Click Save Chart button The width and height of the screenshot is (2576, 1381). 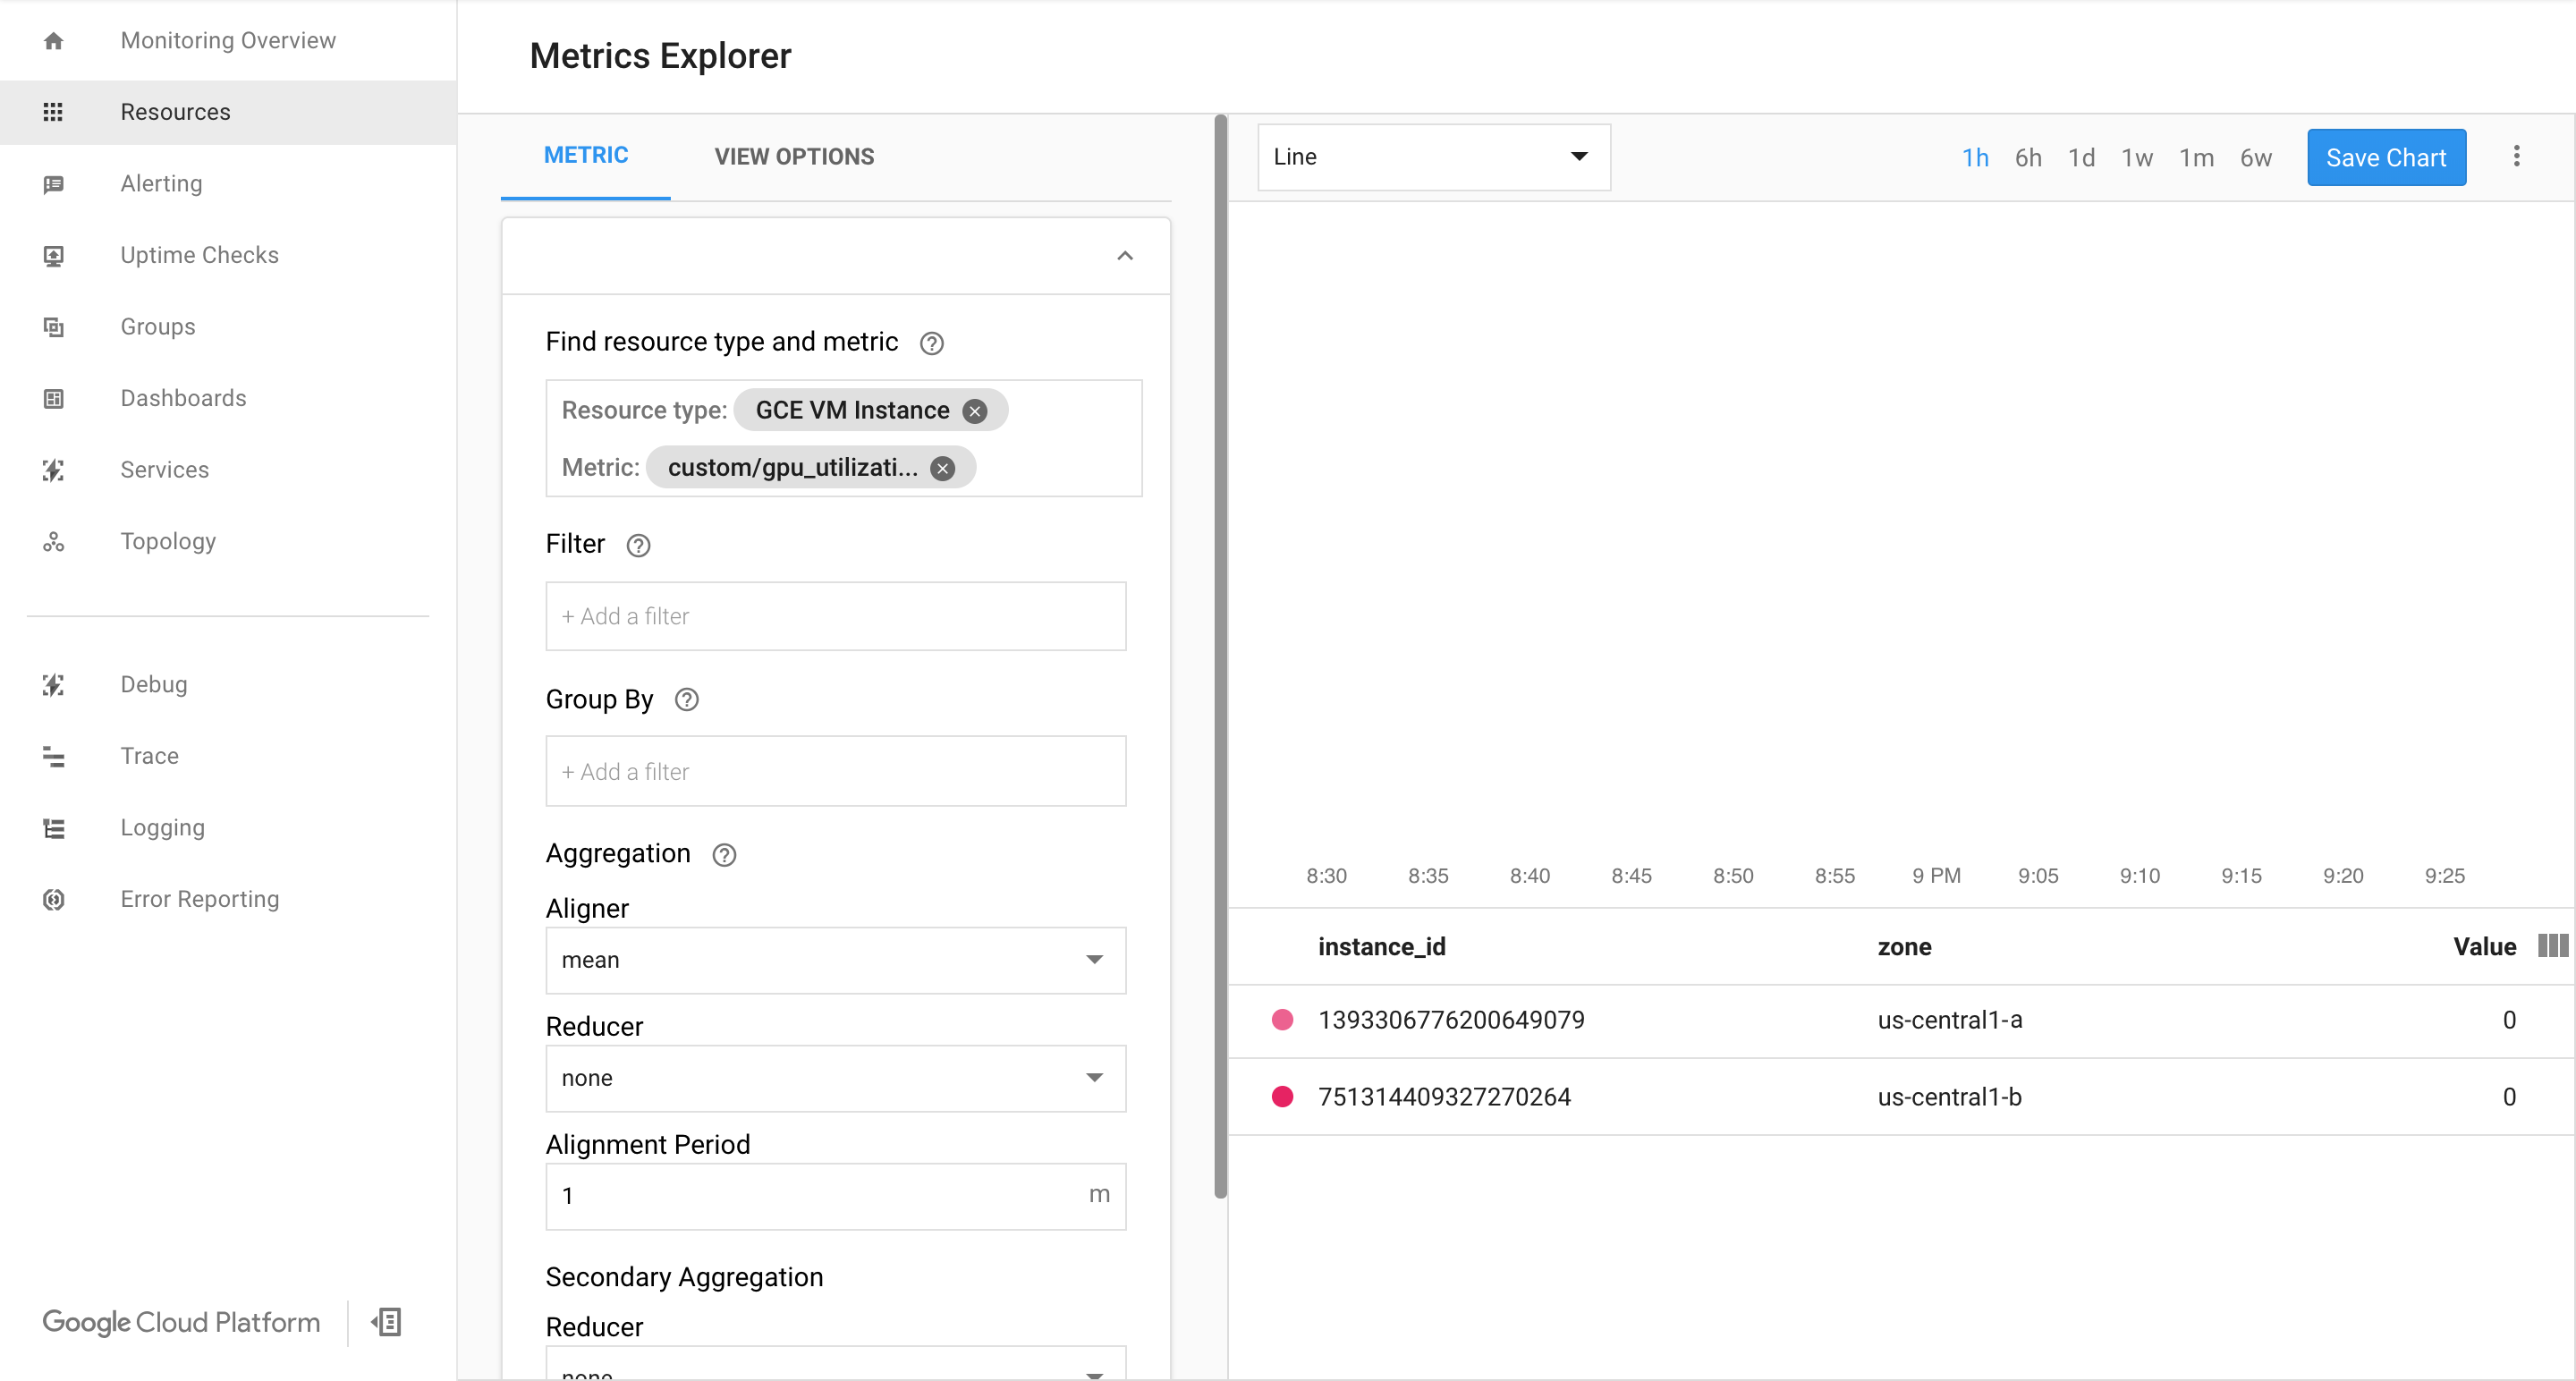[2385, 157]
